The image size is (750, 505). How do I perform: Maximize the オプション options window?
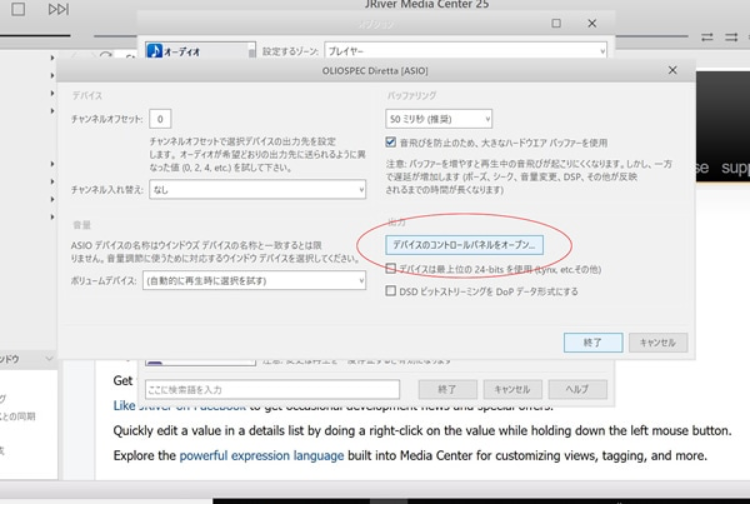556,23
